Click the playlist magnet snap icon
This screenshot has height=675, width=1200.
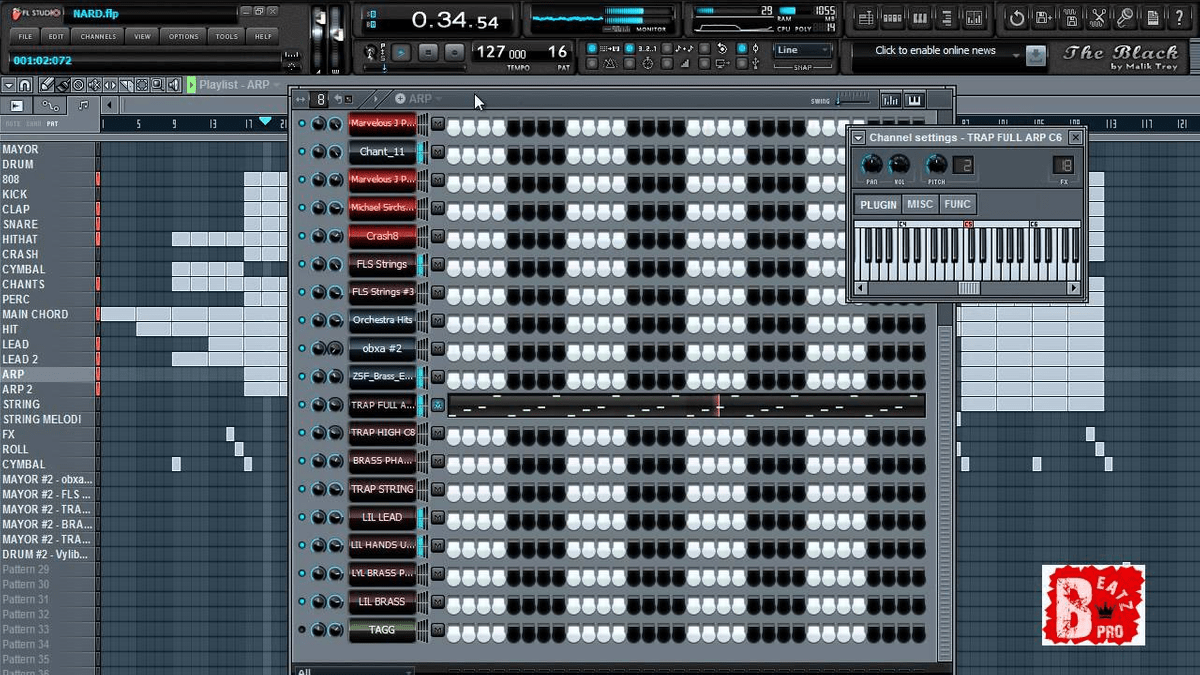click(25, 85)
